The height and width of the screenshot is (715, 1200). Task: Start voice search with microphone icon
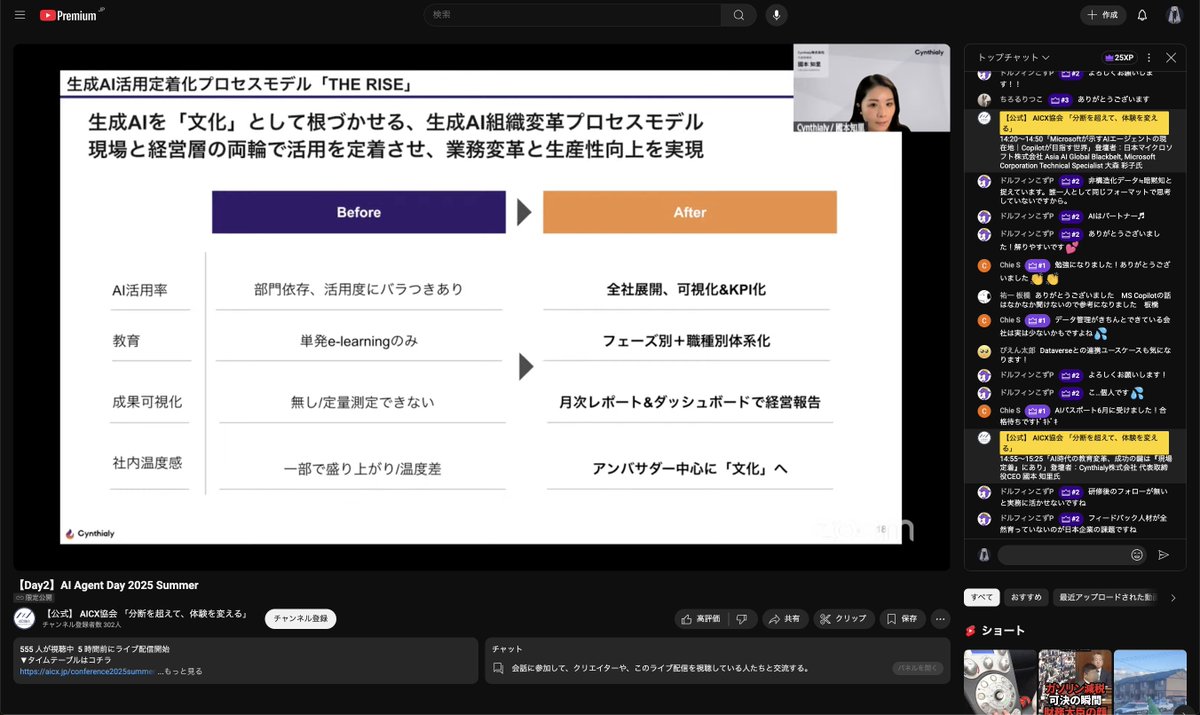[x=776, y=15]
